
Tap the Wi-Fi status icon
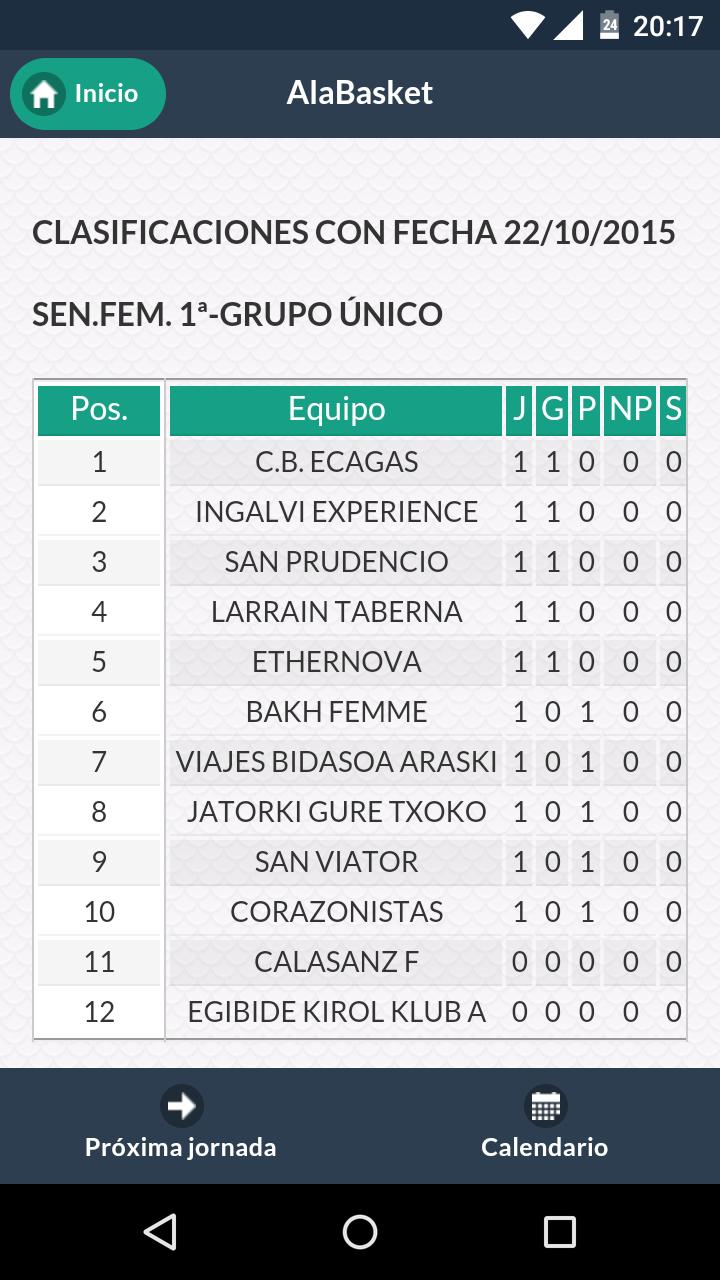(x=526, y=25)
